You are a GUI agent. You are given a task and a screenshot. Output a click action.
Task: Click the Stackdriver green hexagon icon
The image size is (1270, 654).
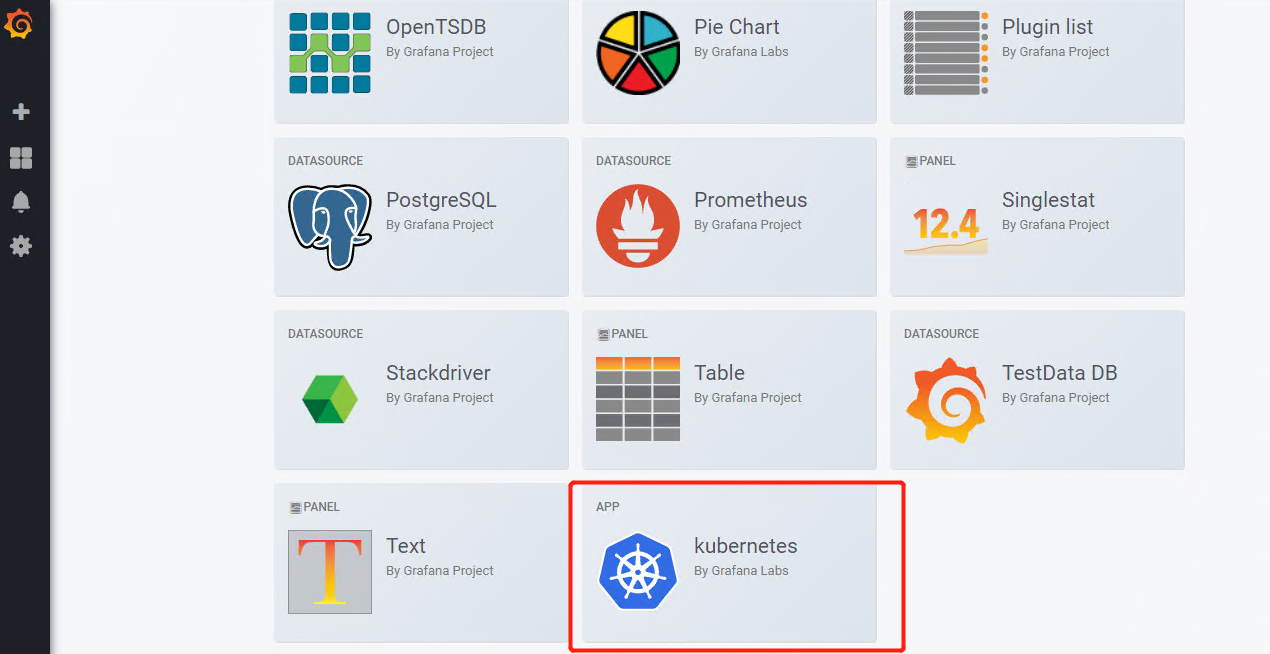[330, 399]
